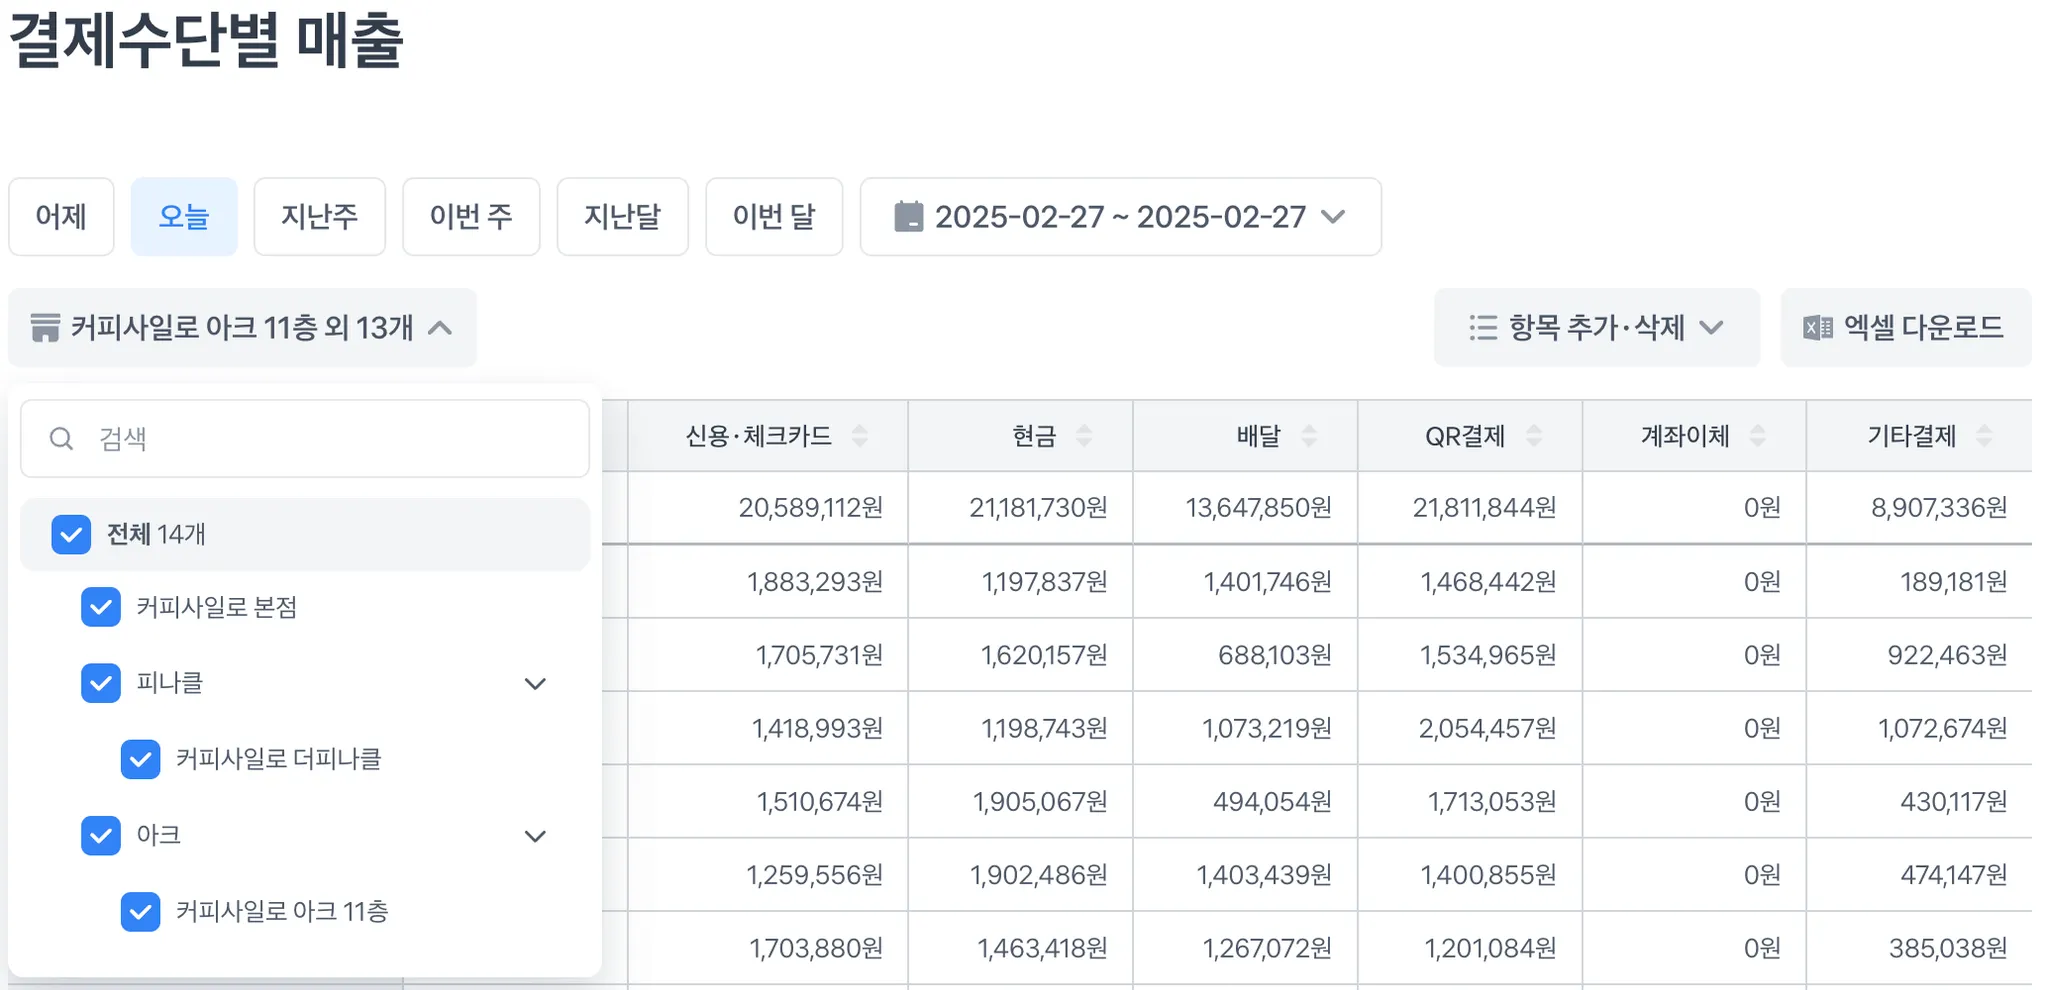Sort by 현금 column arrows

click(x=1084, y=436)
